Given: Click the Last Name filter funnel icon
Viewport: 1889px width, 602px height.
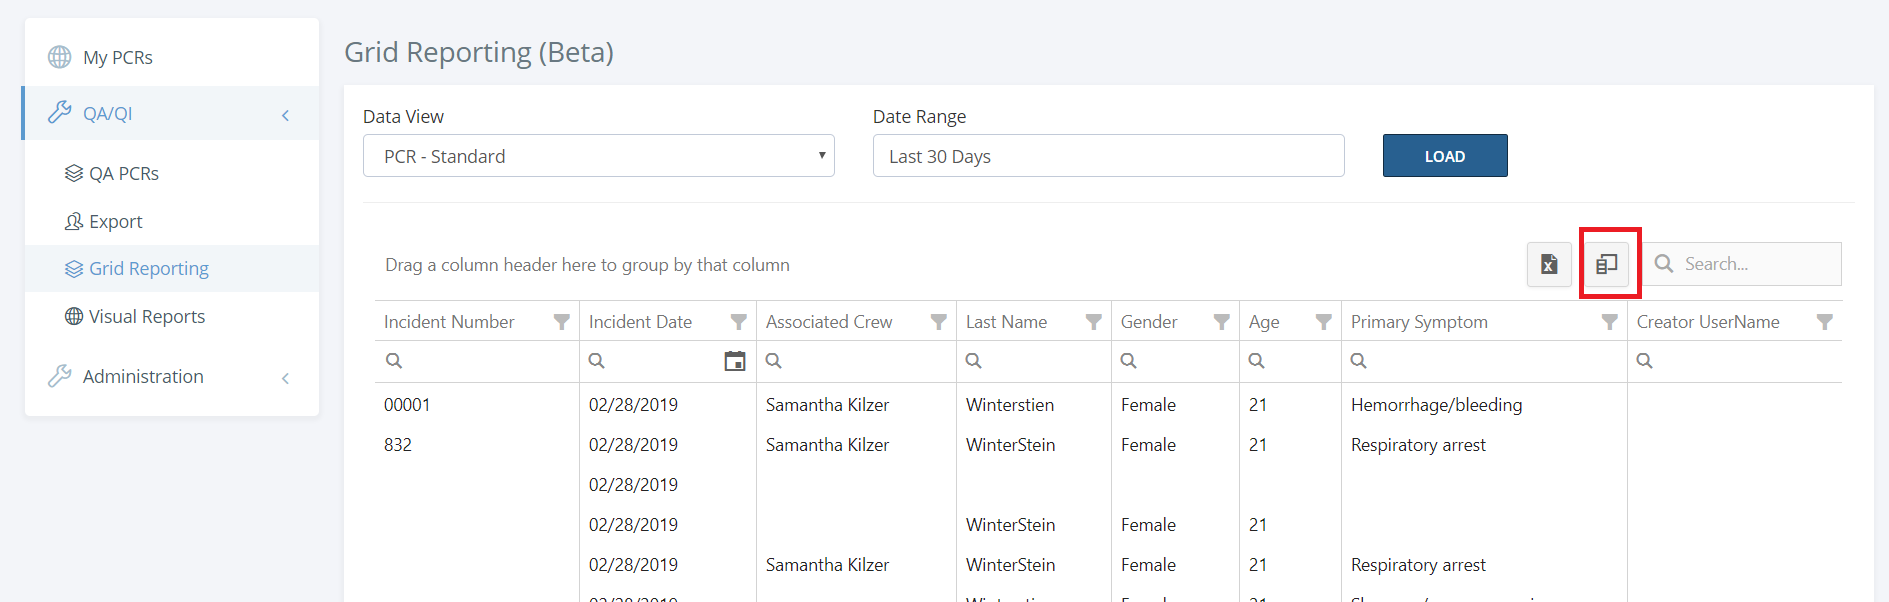Looking at the screenshot, I should [x=1094, y=322].
